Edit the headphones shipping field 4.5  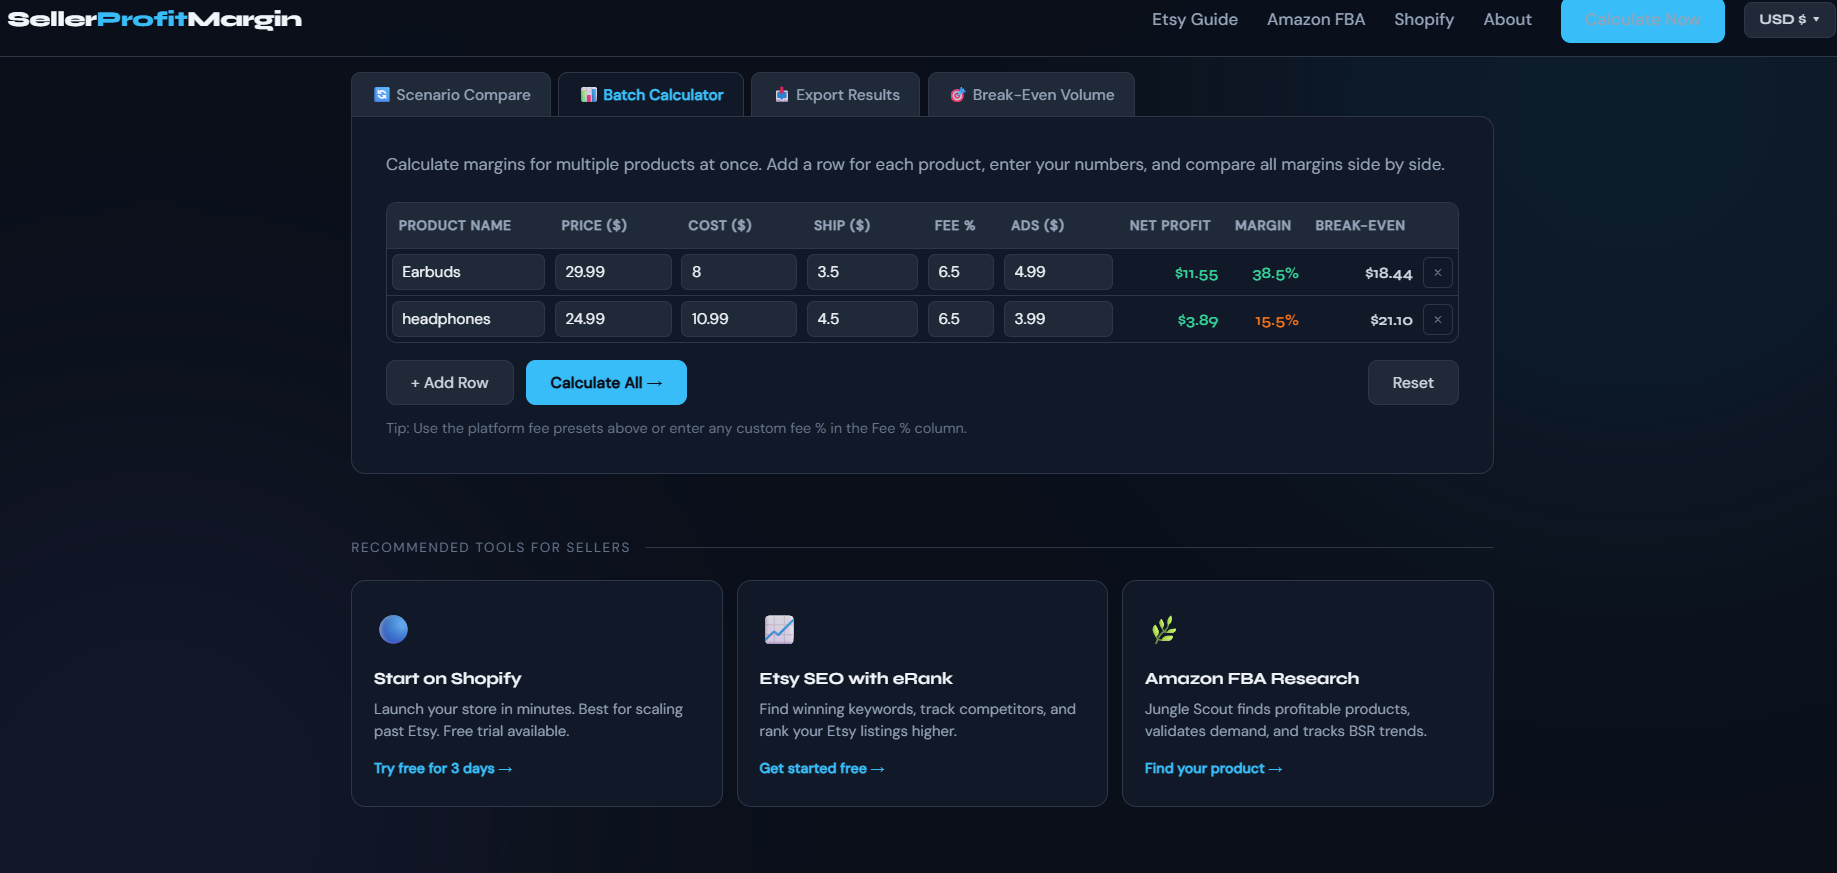[862, 319]
